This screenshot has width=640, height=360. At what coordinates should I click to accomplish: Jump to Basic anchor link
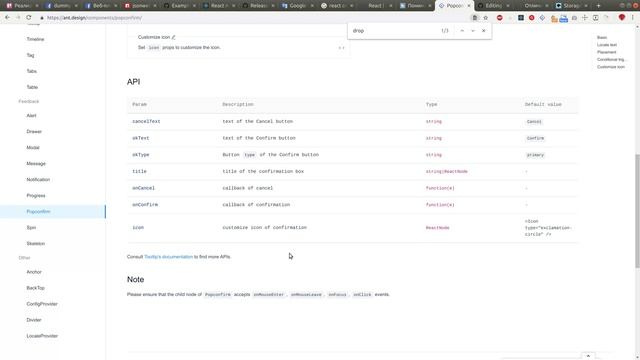point(602,38)
